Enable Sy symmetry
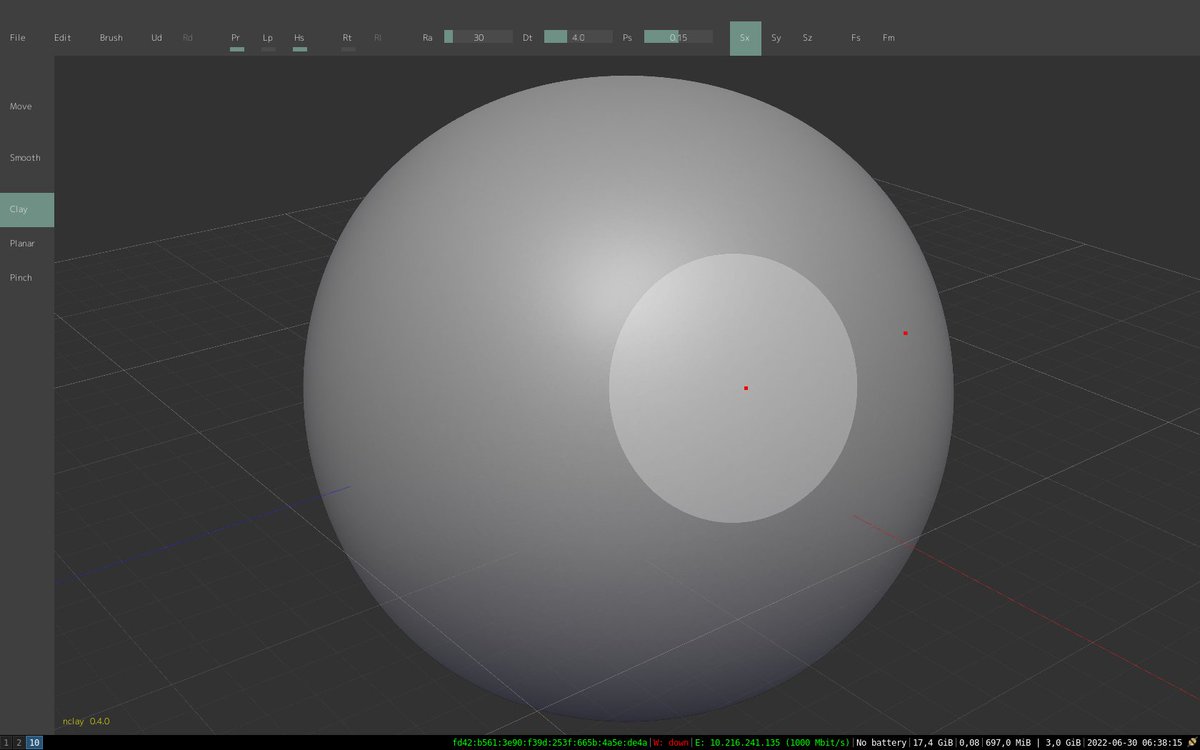1200x750 pixels. [776, 37]
